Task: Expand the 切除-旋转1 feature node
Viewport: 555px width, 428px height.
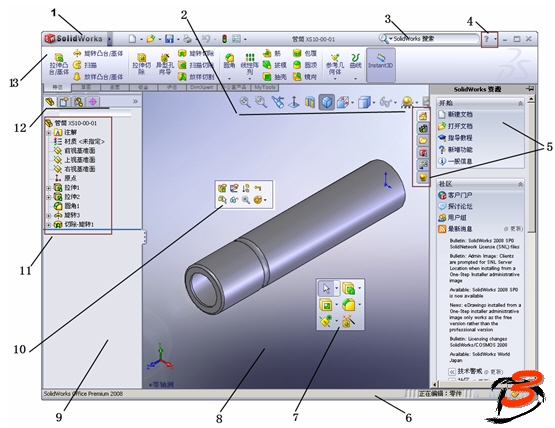Action: 49,224
